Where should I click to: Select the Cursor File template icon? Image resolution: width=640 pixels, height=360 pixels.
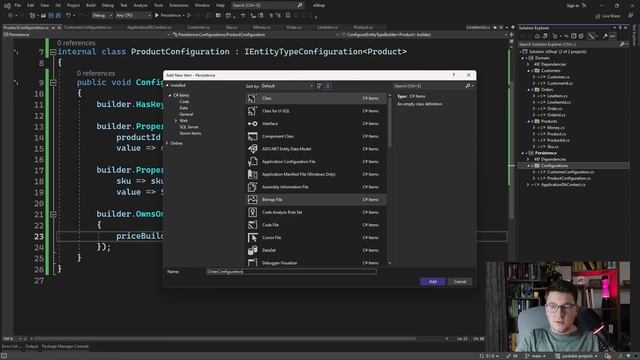point(253,238)
